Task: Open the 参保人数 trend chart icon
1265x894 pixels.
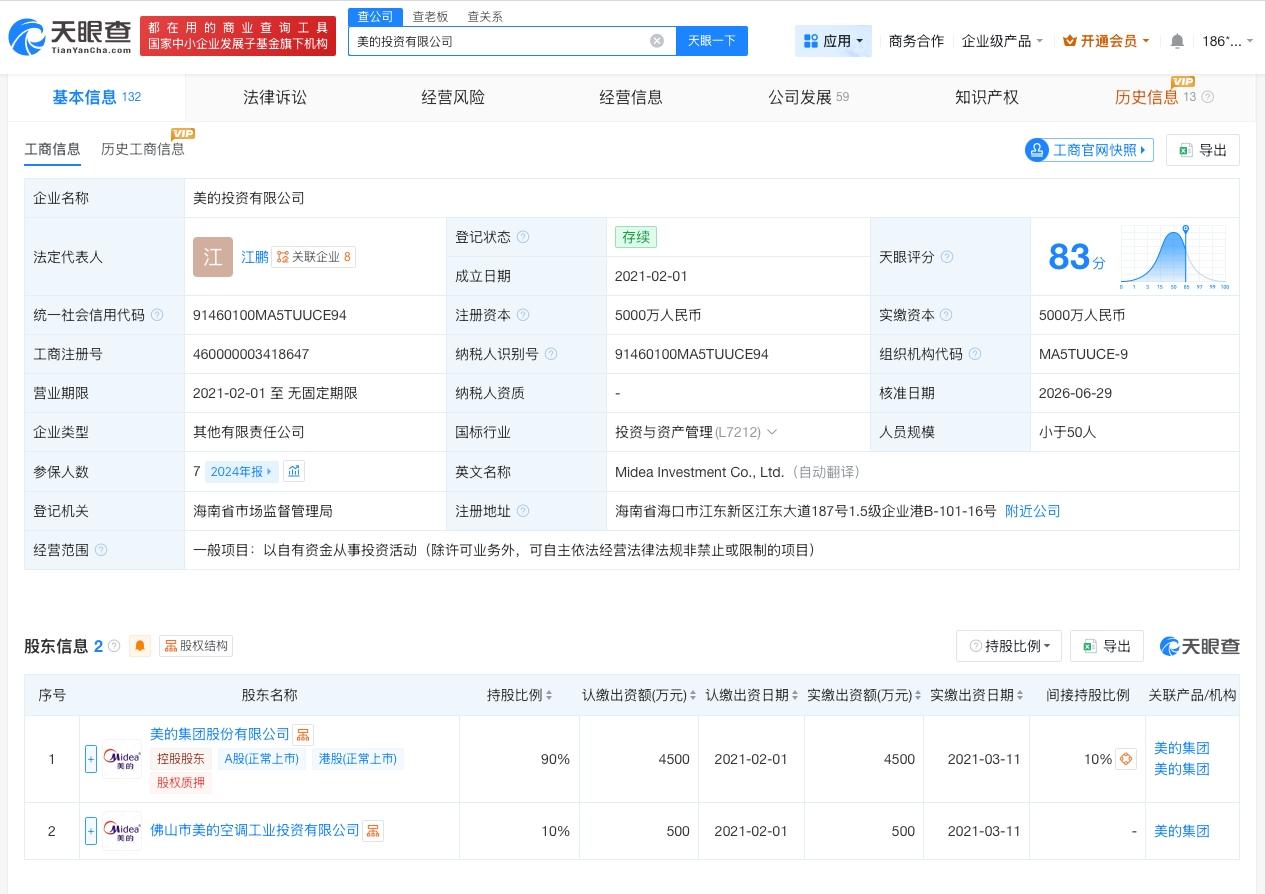Action: (294, 471)
